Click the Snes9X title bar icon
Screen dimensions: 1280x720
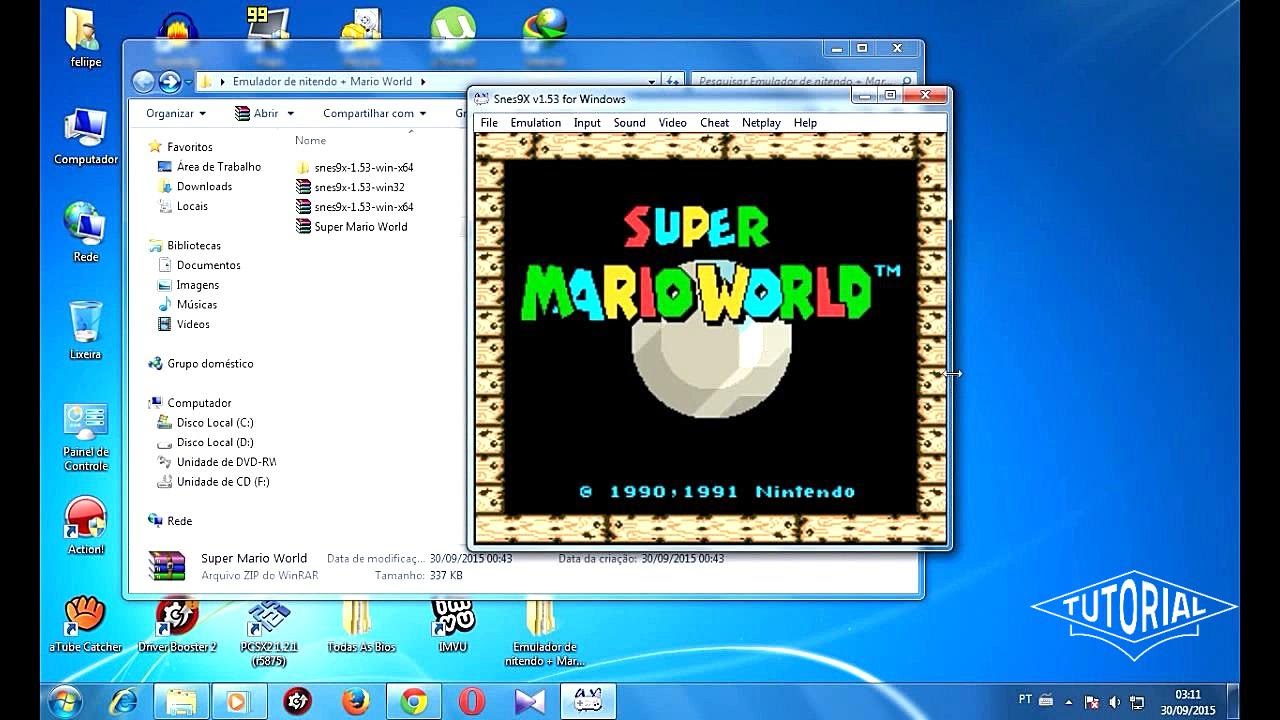(482, 98)
